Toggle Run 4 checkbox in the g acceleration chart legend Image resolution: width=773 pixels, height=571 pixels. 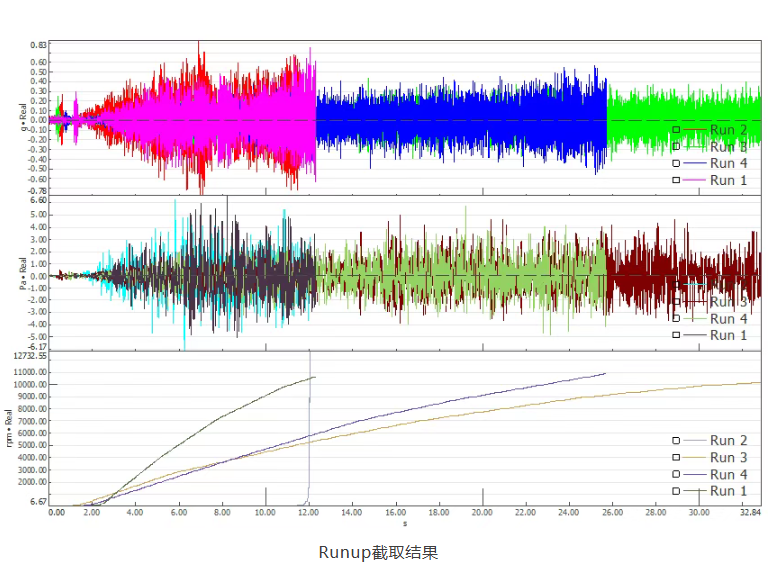pos(676,163)
